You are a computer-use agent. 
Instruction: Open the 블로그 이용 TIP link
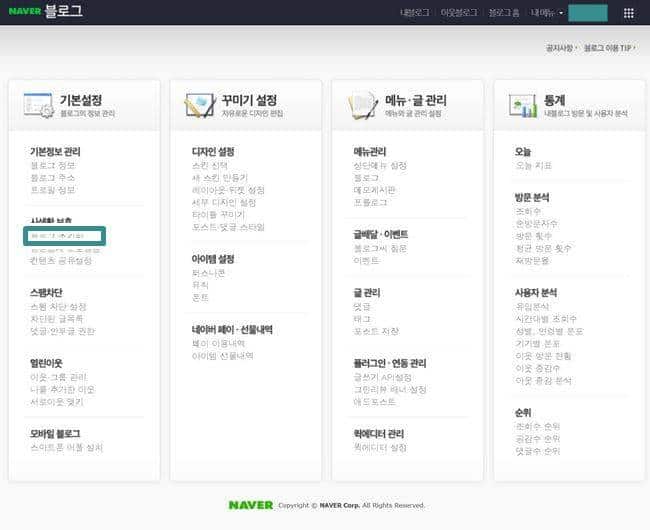coord(608,48)
